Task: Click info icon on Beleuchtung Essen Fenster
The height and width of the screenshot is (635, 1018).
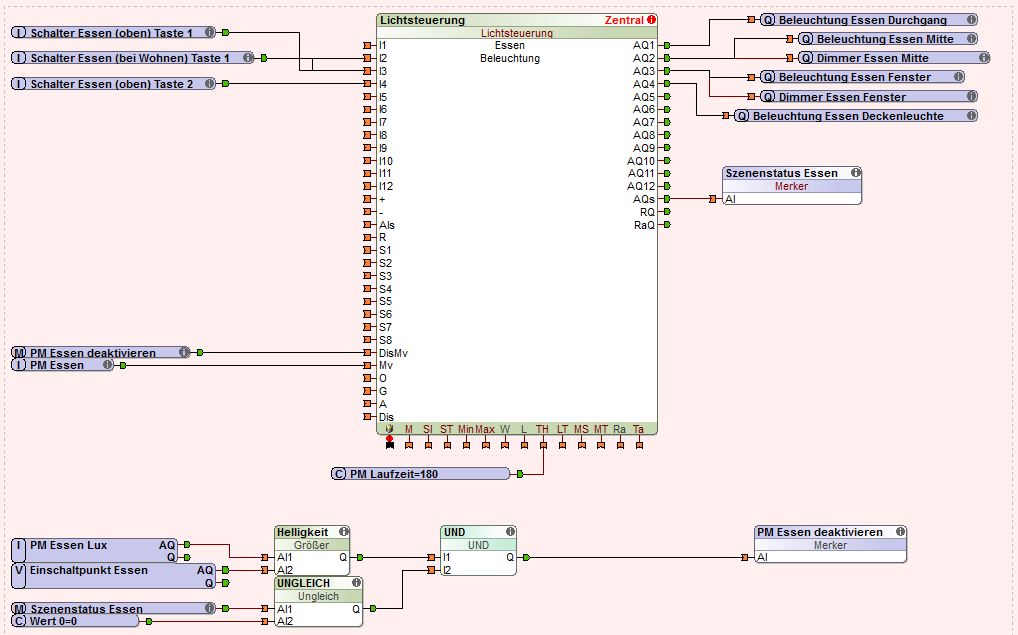Action: coord(959,77)
